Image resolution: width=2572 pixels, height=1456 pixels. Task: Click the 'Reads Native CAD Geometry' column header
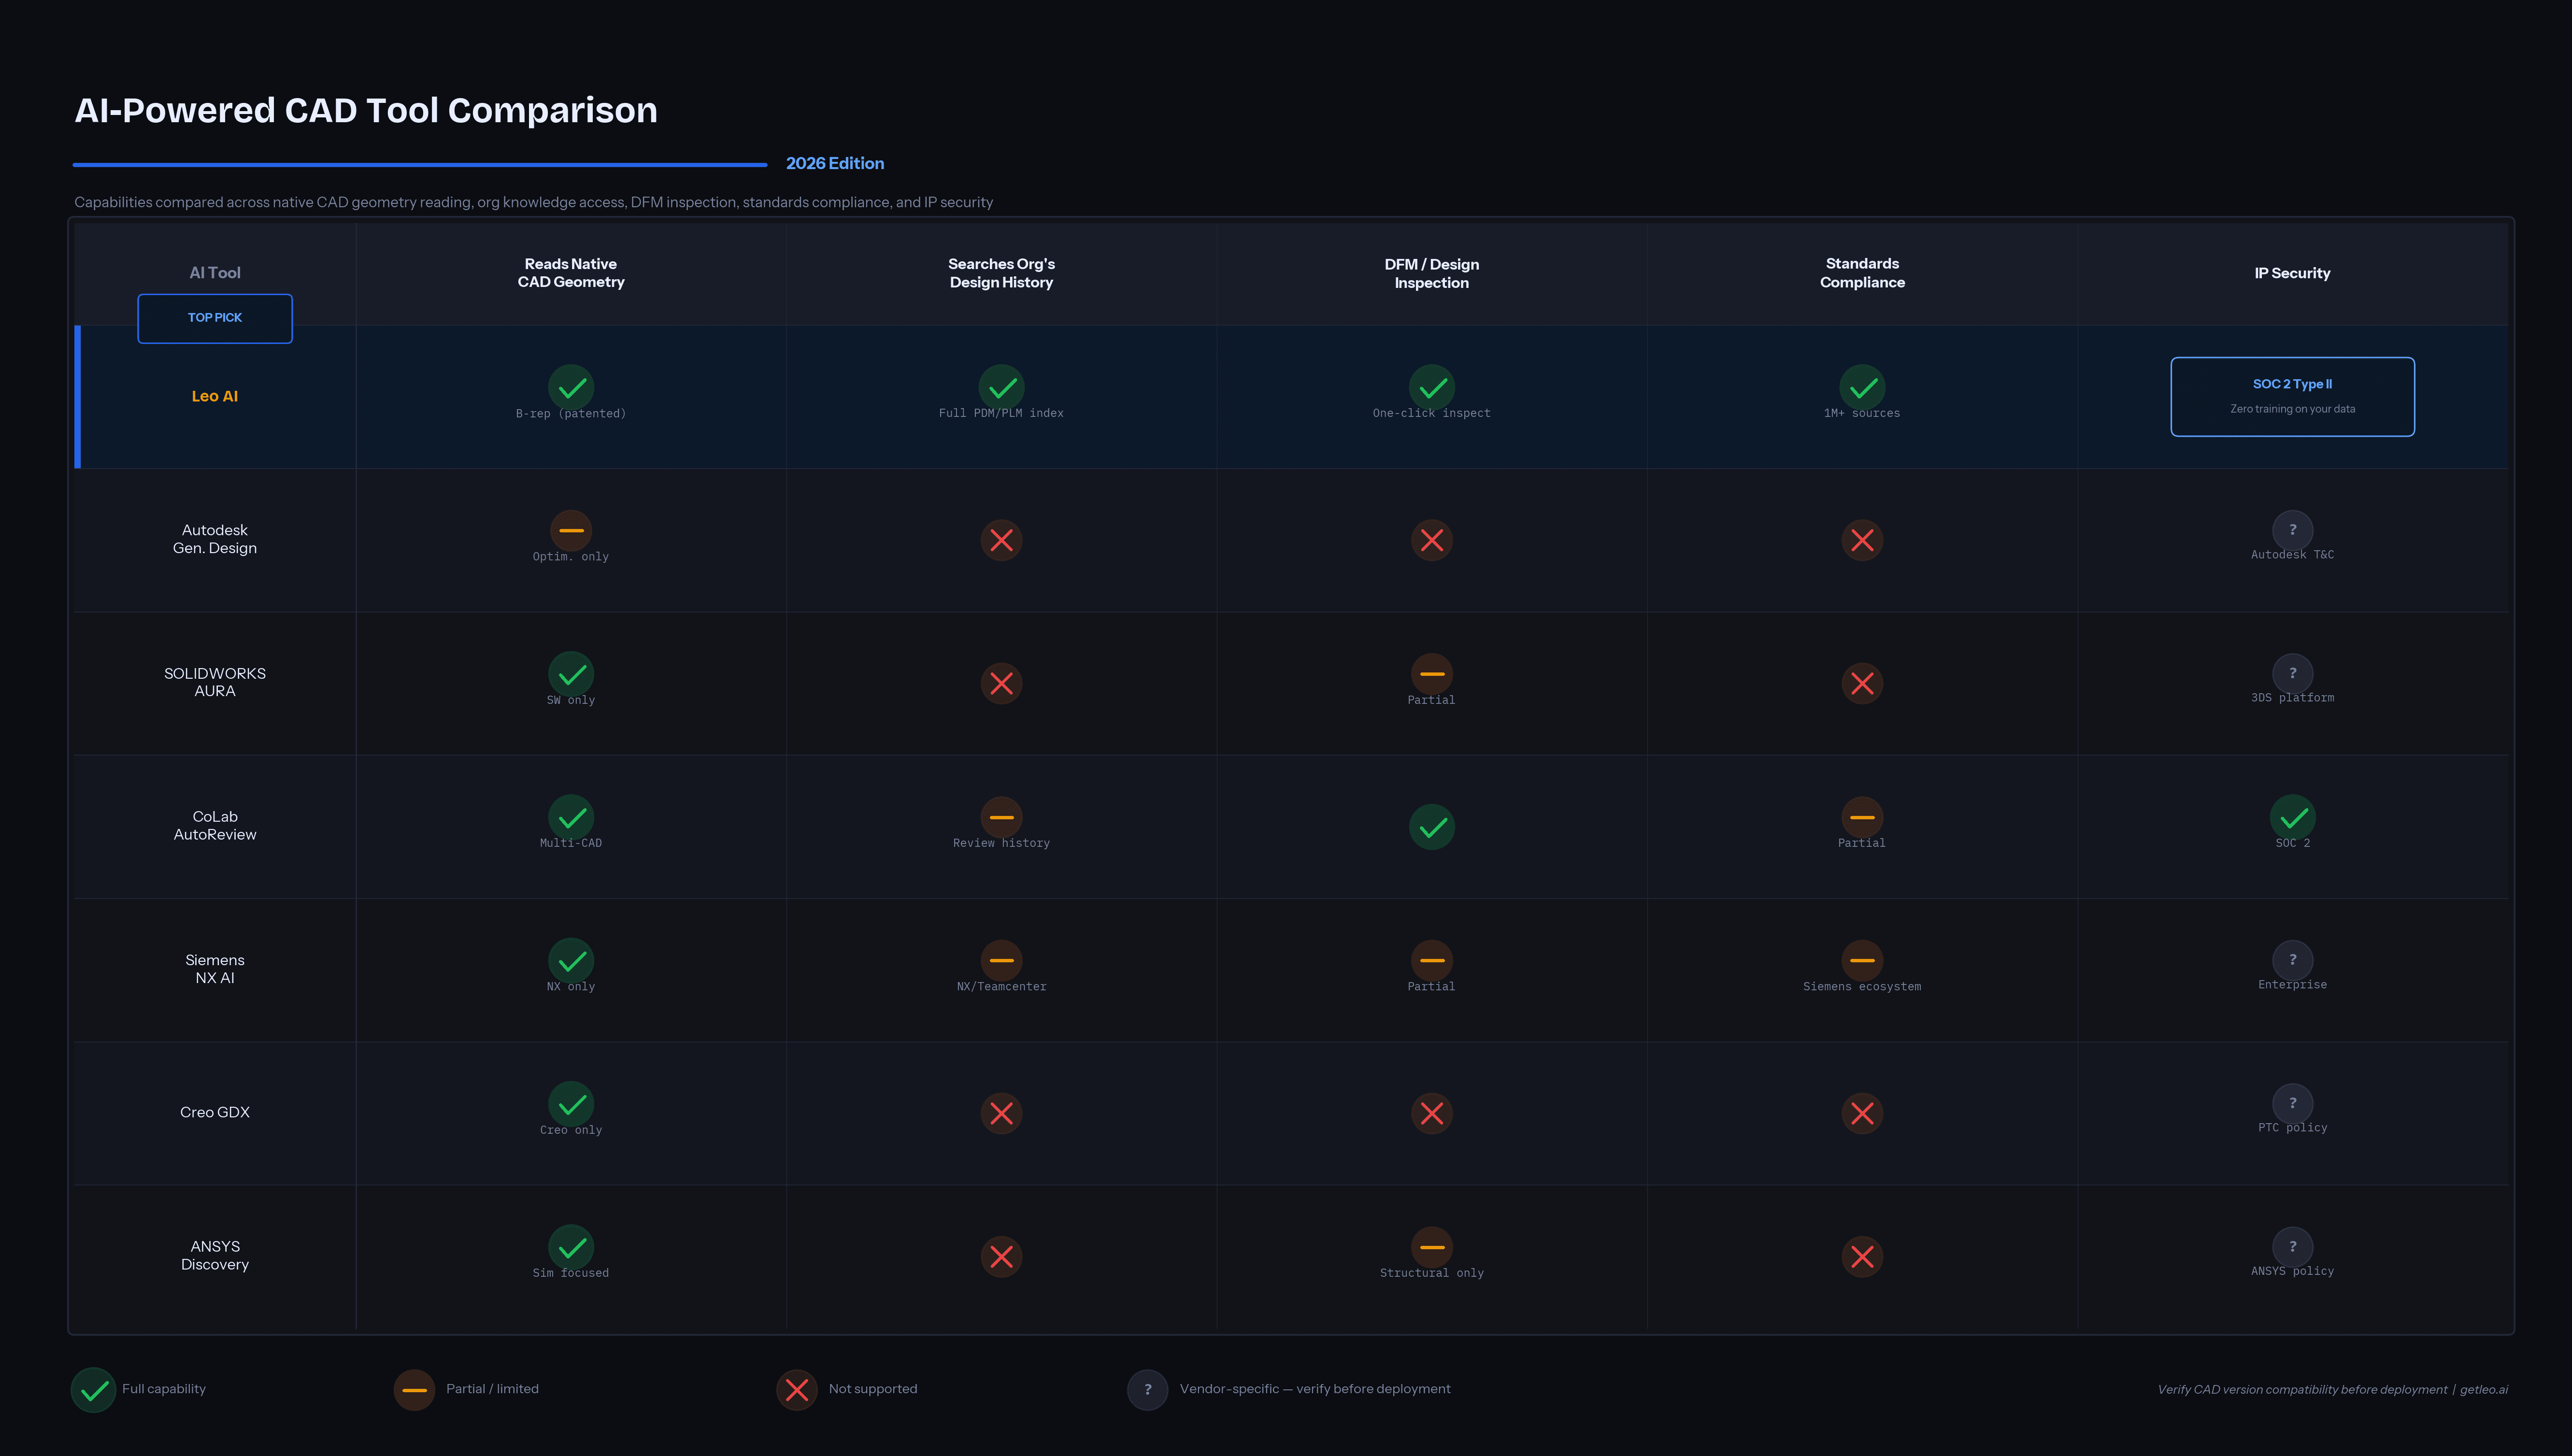coord(571,273)
